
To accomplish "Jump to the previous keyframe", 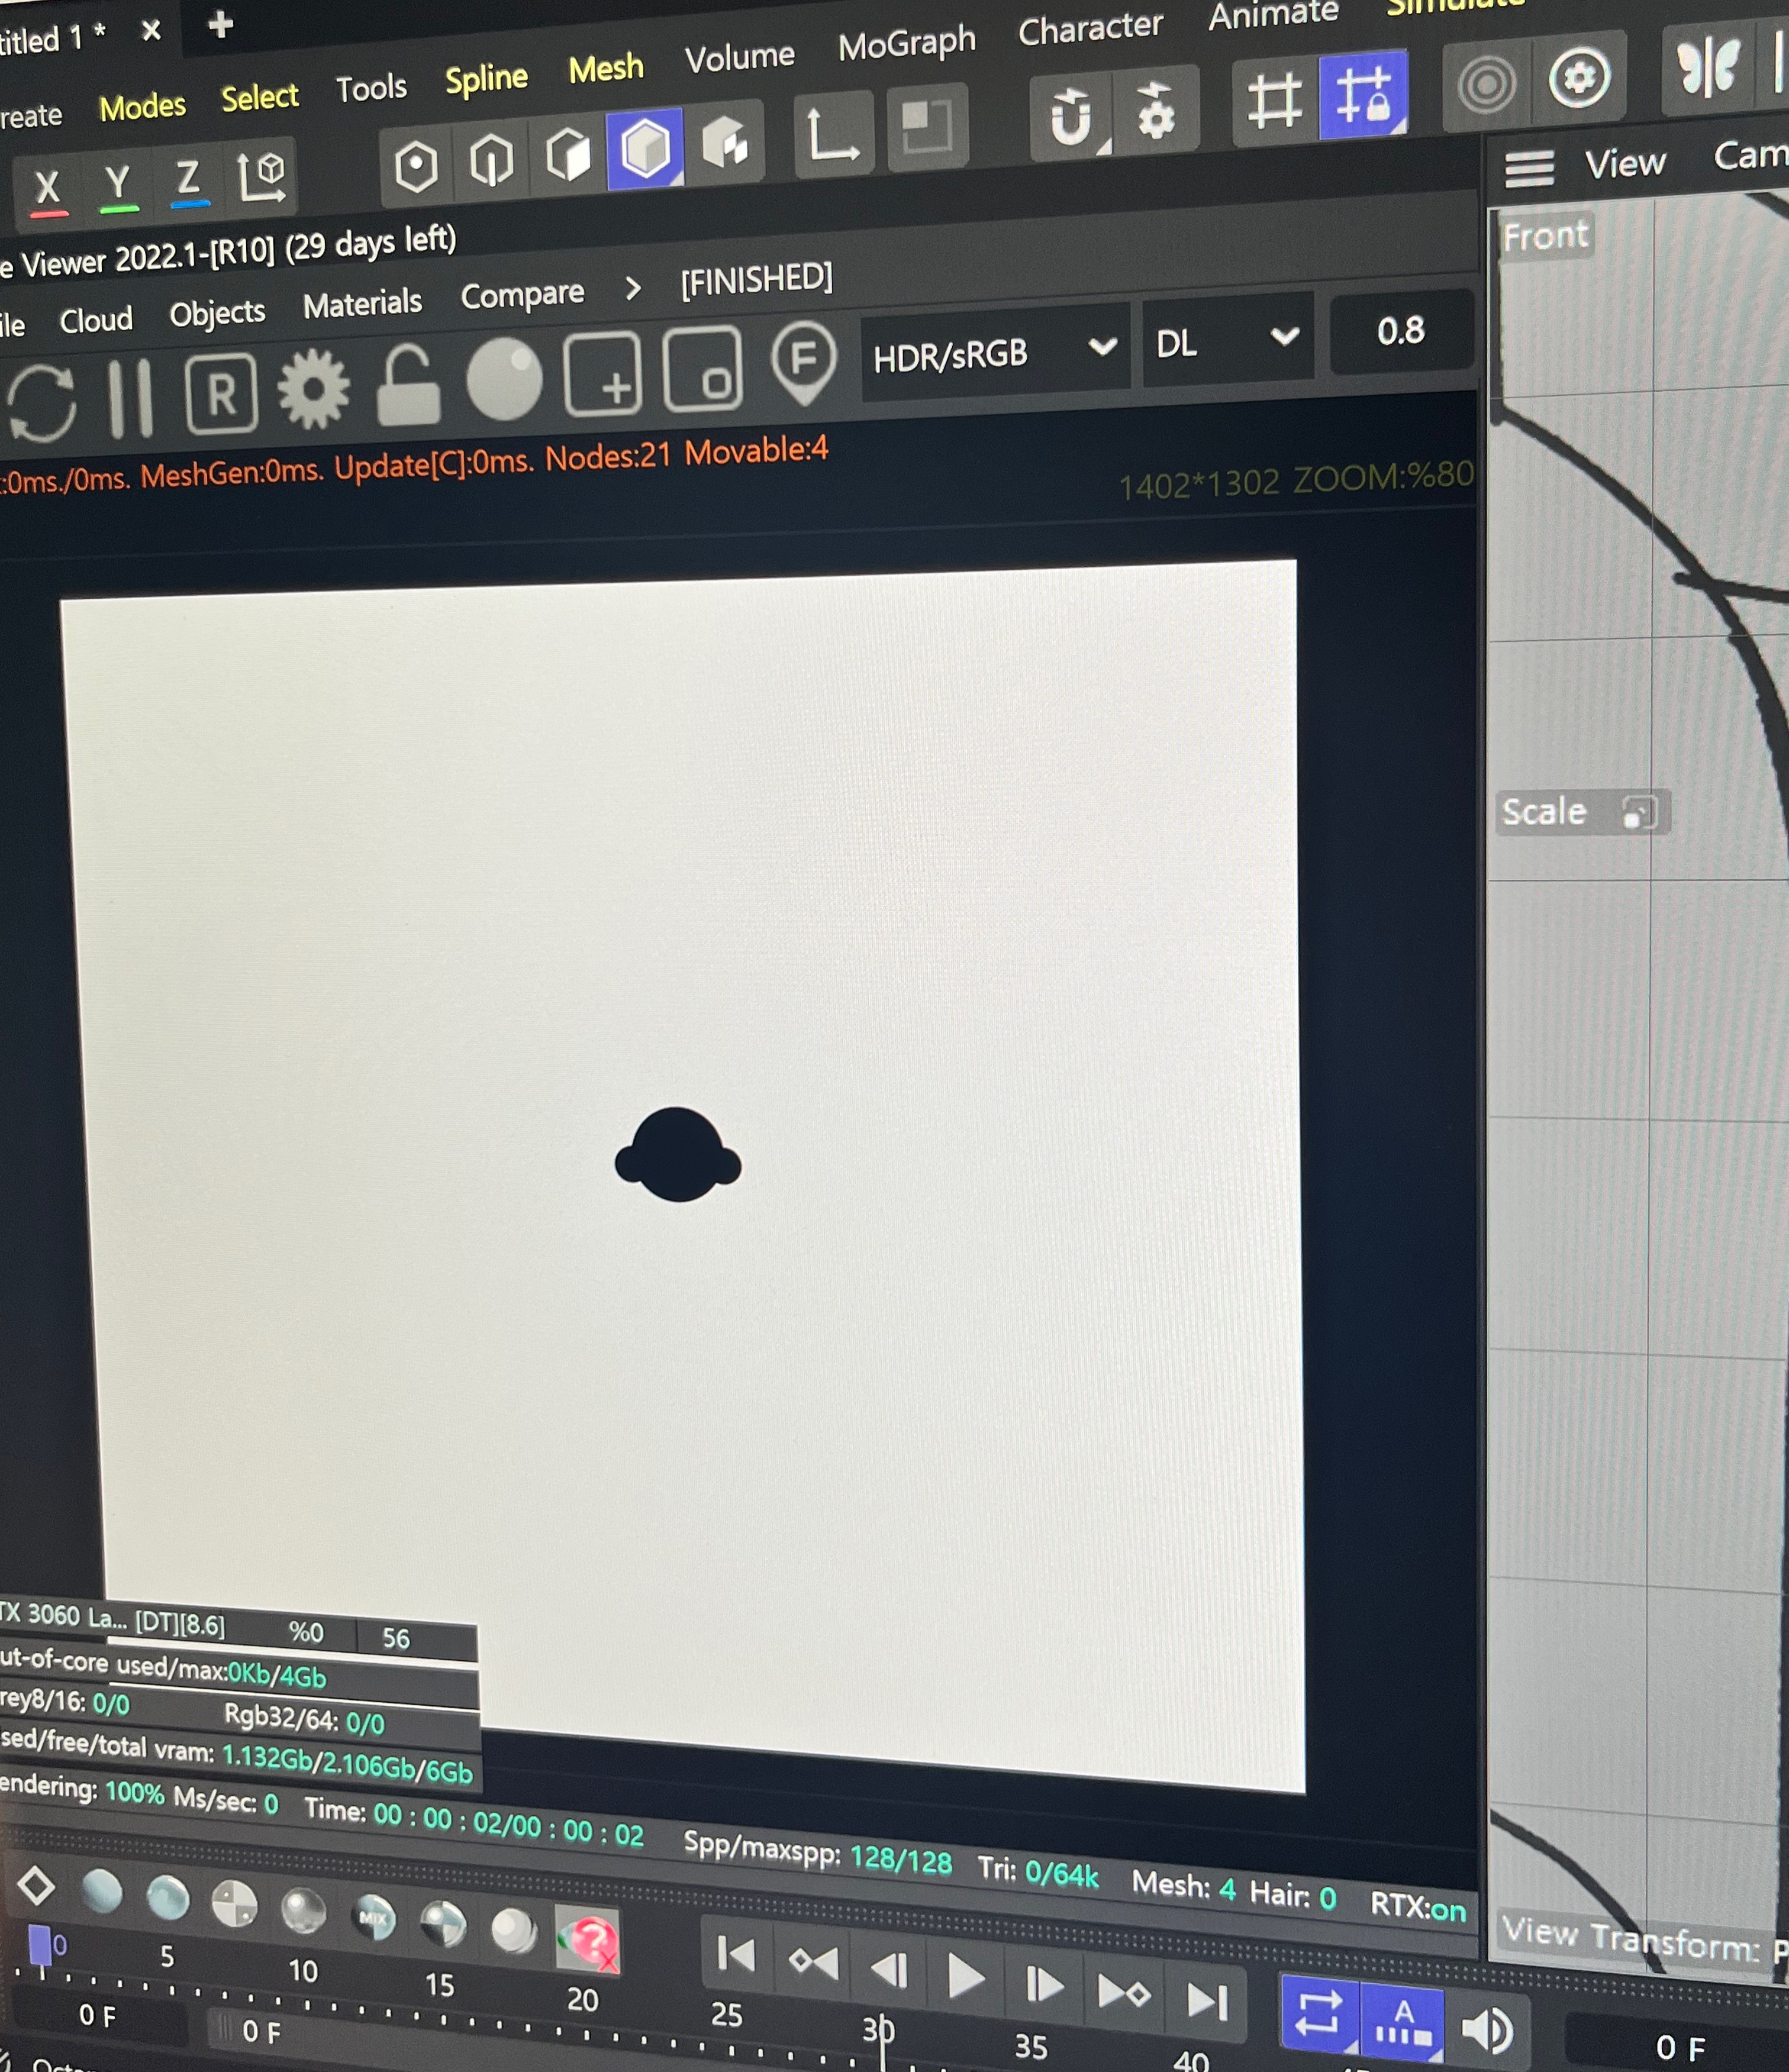I will (x=813, y=1962).
